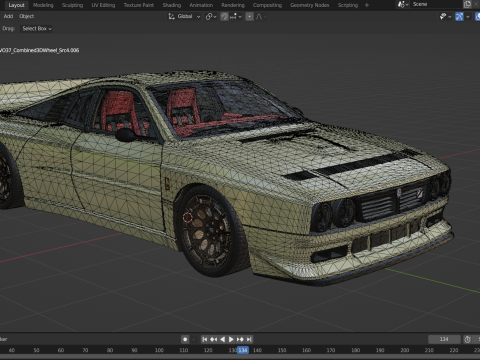Image resolution: width=480 pixels, height=360 pixels.
Task: Open the Select Box drag dropdown
Action: click(x=37, y=29)
